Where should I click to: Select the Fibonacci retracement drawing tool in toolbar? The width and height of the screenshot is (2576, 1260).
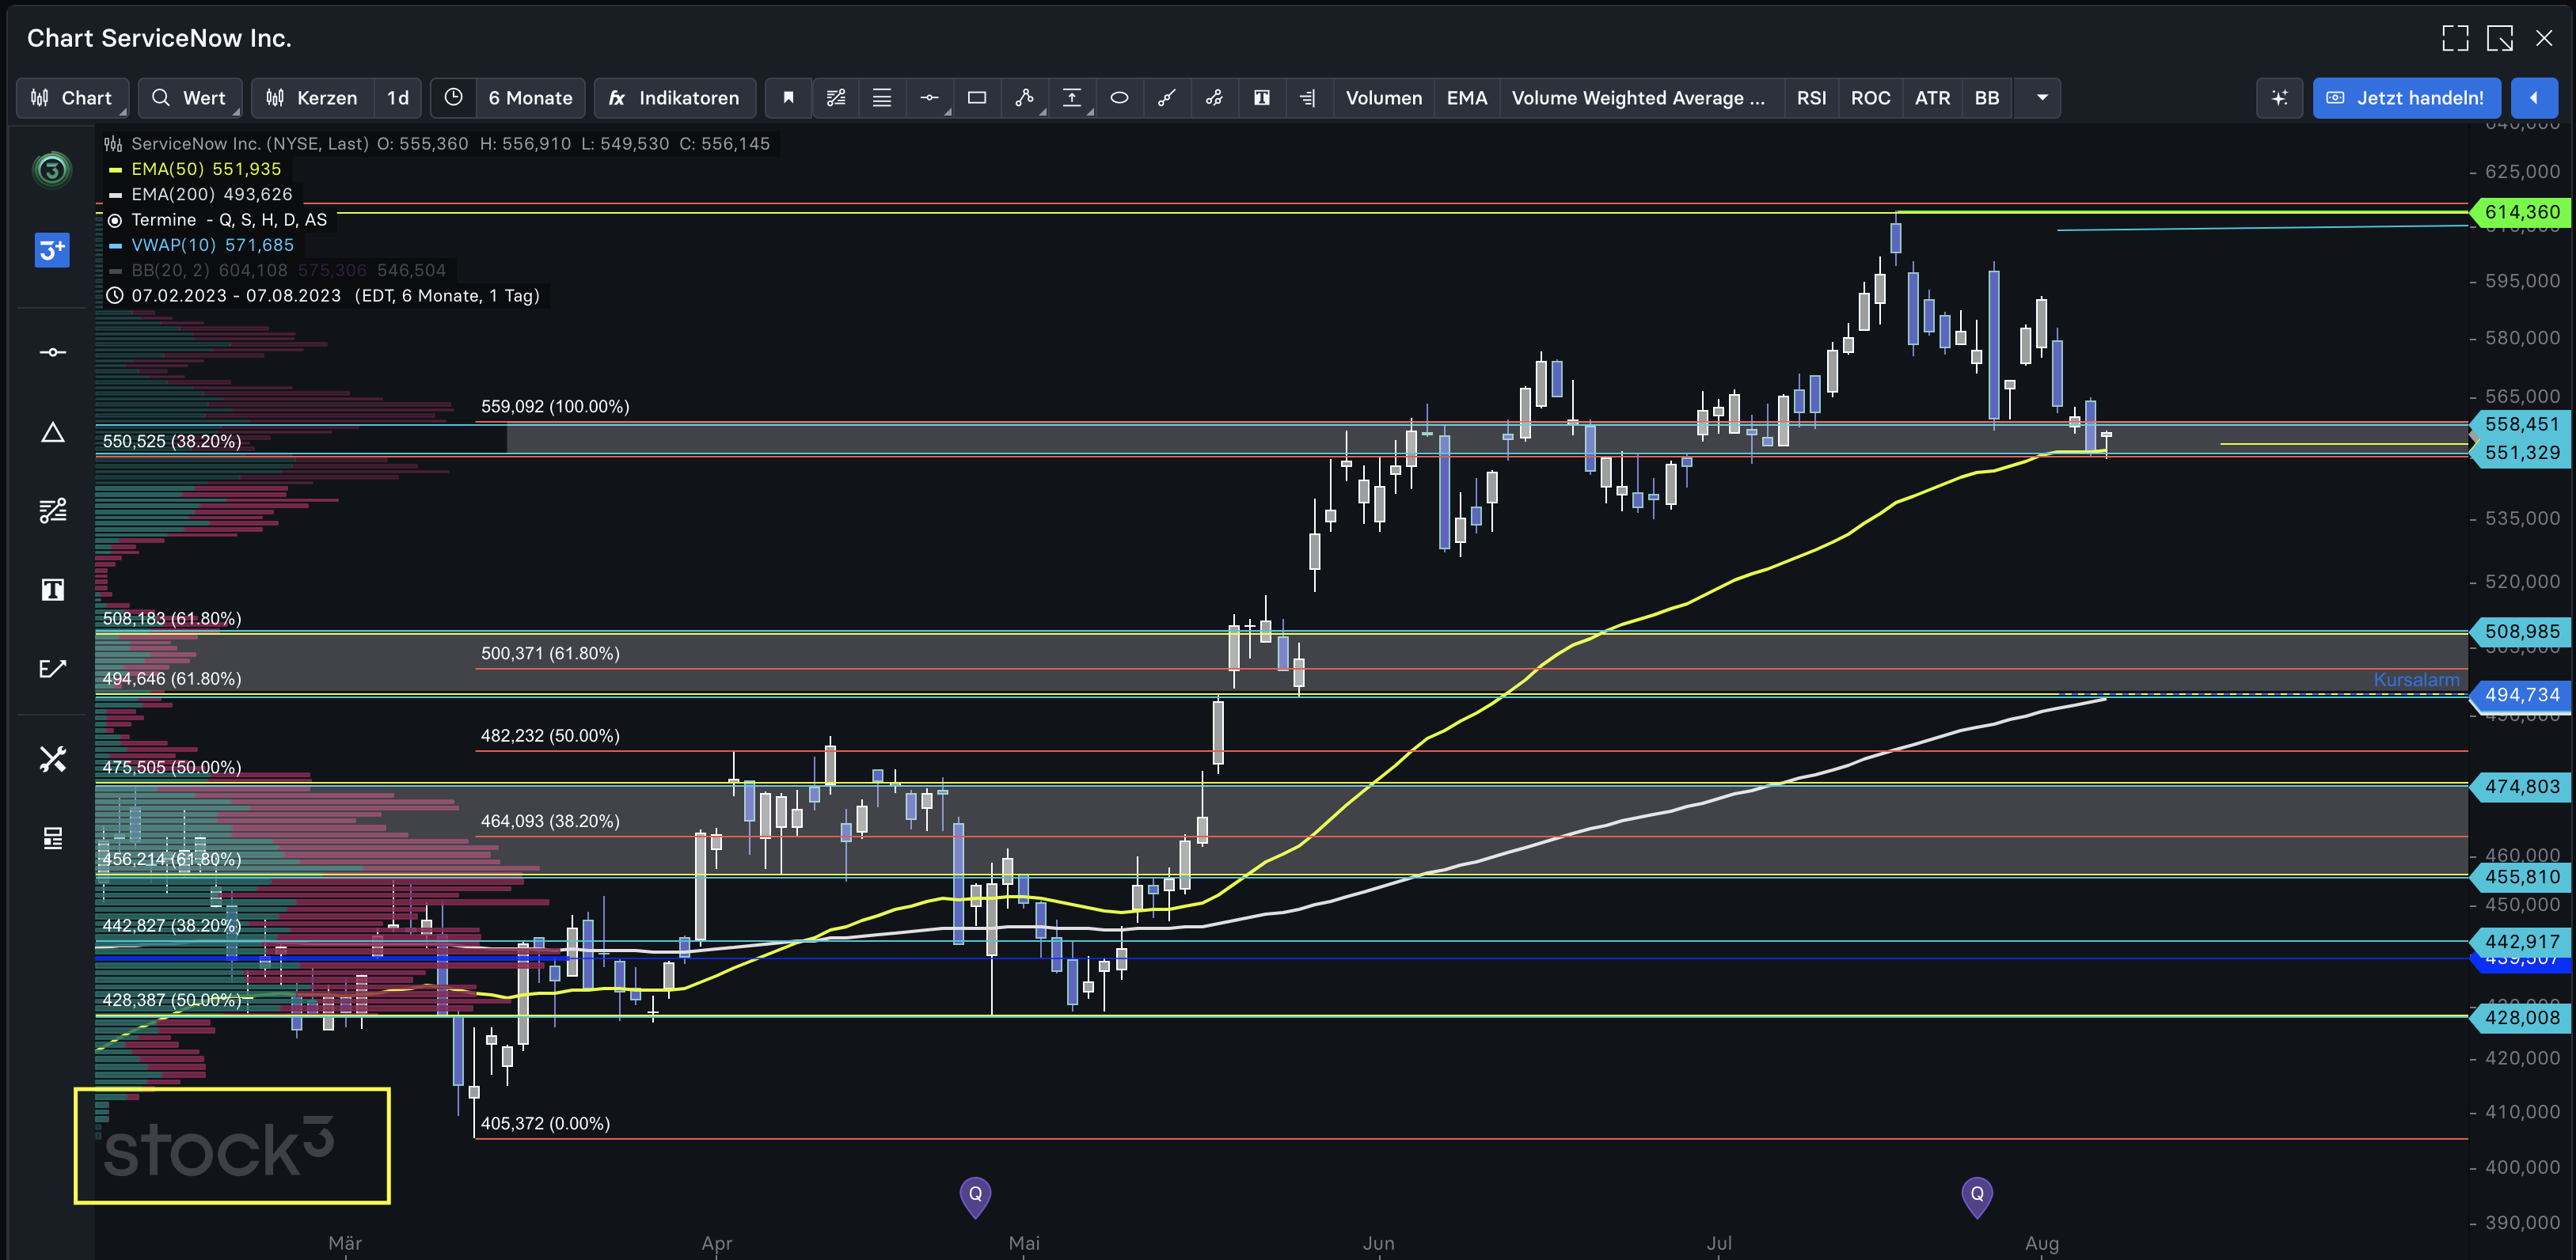(836, 98)
